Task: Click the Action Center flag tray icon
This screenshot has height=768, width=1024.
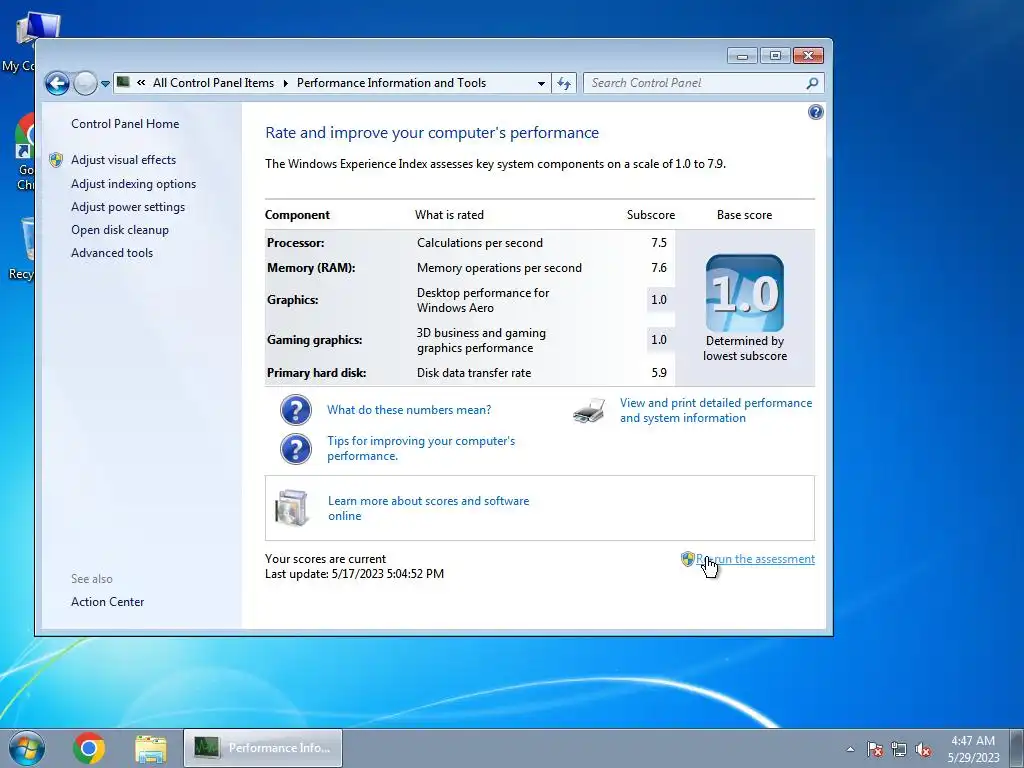Action: [875, 749]
